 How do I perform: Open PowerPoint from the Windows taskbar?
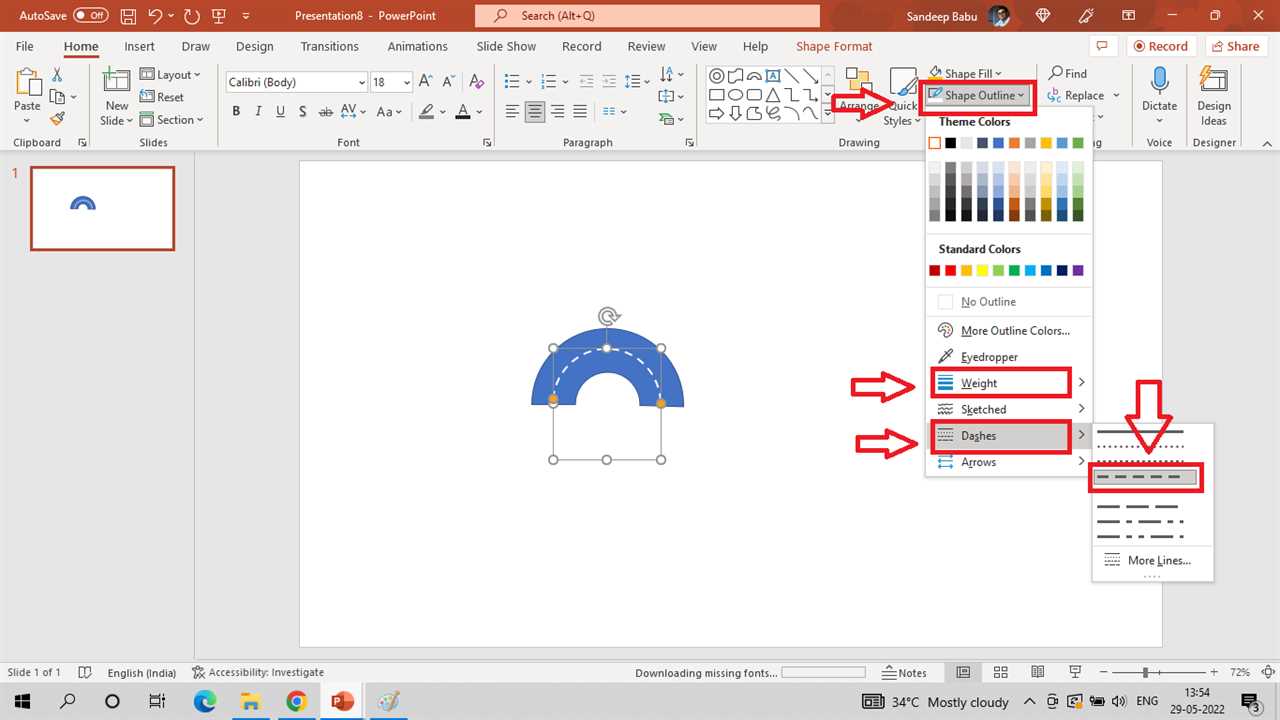pyautogui.click(x=342, y=701)
